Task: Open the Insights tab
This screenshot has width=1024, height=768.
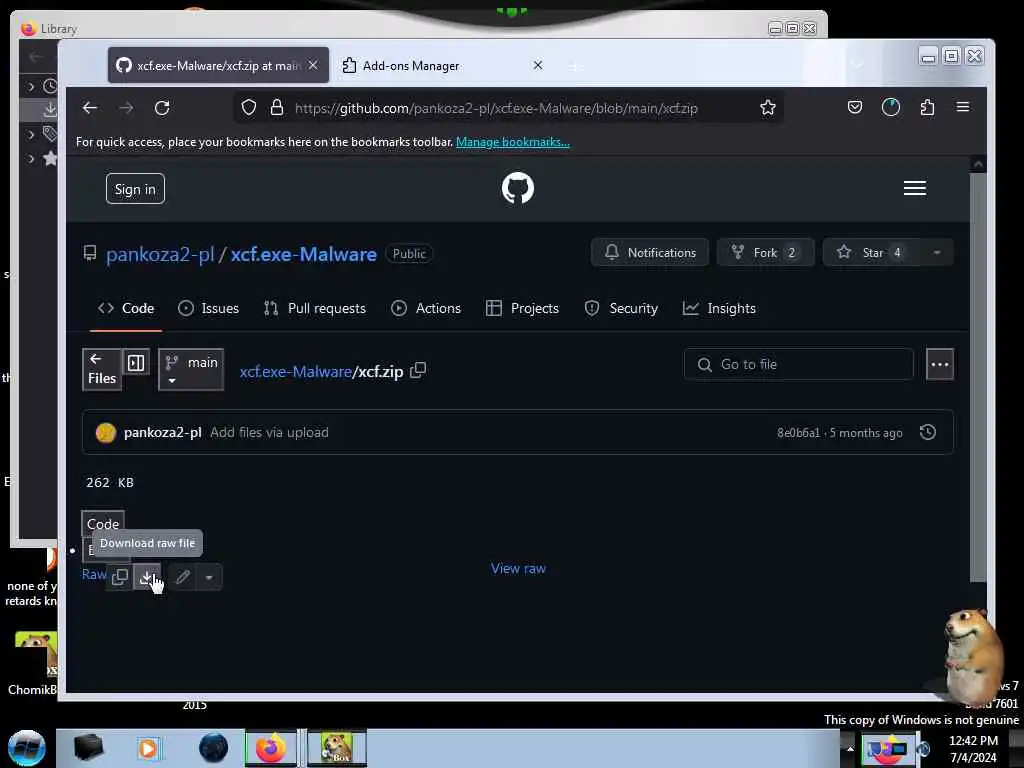Action: pyautogui.click(x=719, y=308)
